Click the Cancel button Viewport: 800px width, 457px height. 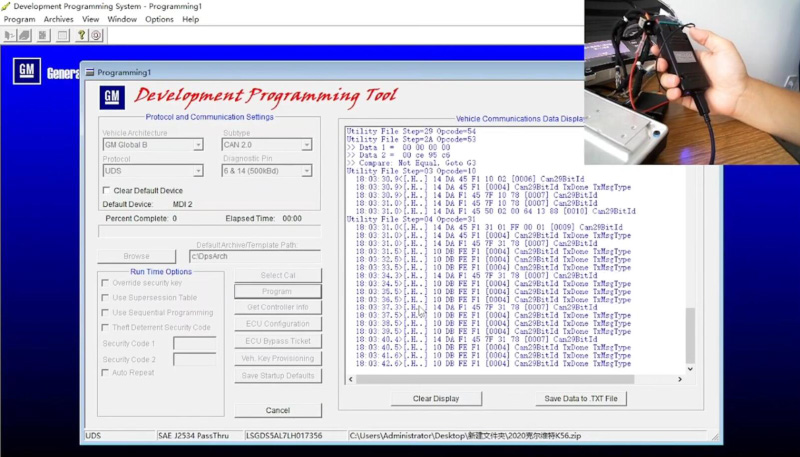pyautogui.click(x=278, y=410)
